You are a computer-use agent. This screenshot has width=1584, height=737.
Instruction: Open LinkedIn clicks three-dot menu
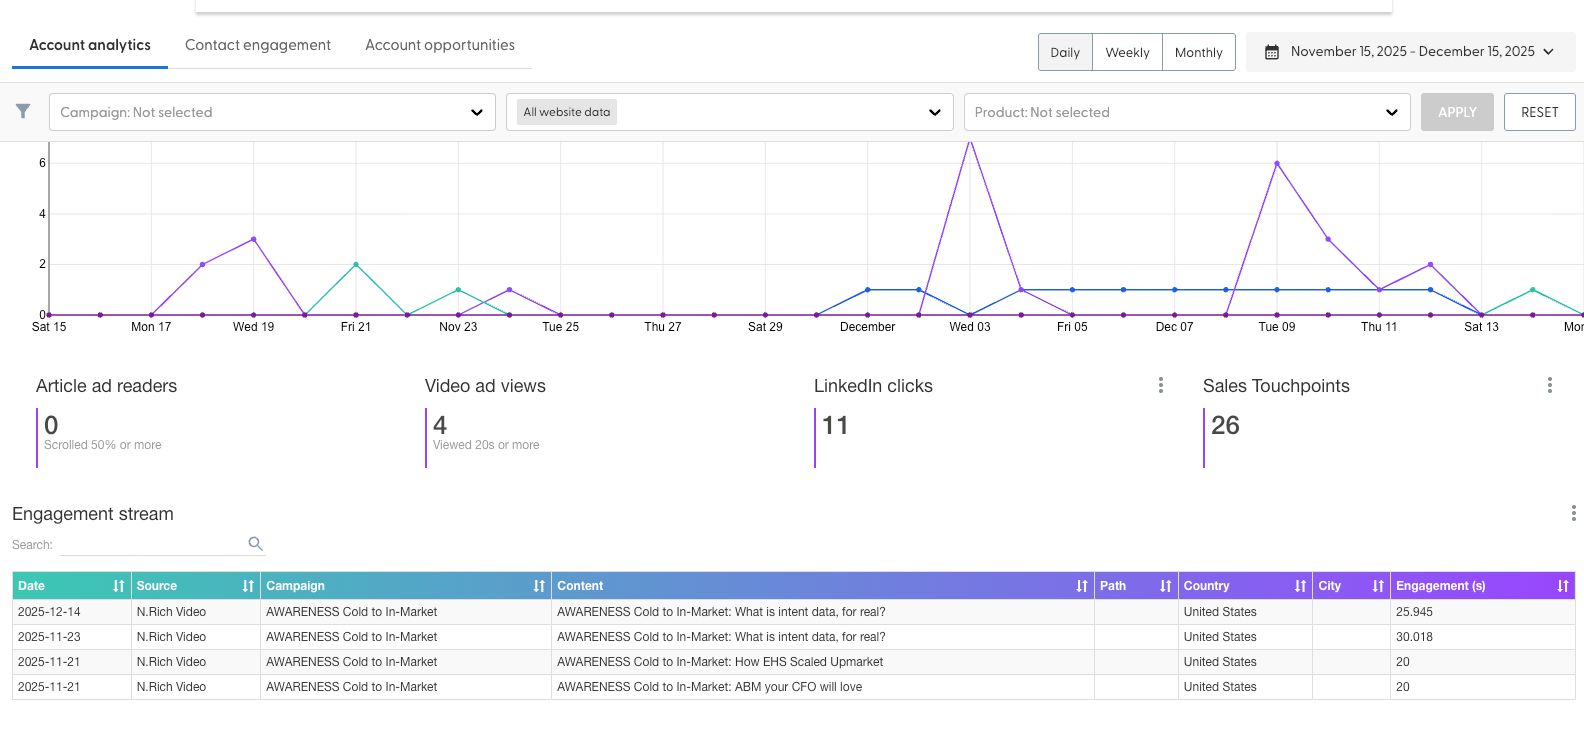pos(1160,385)
